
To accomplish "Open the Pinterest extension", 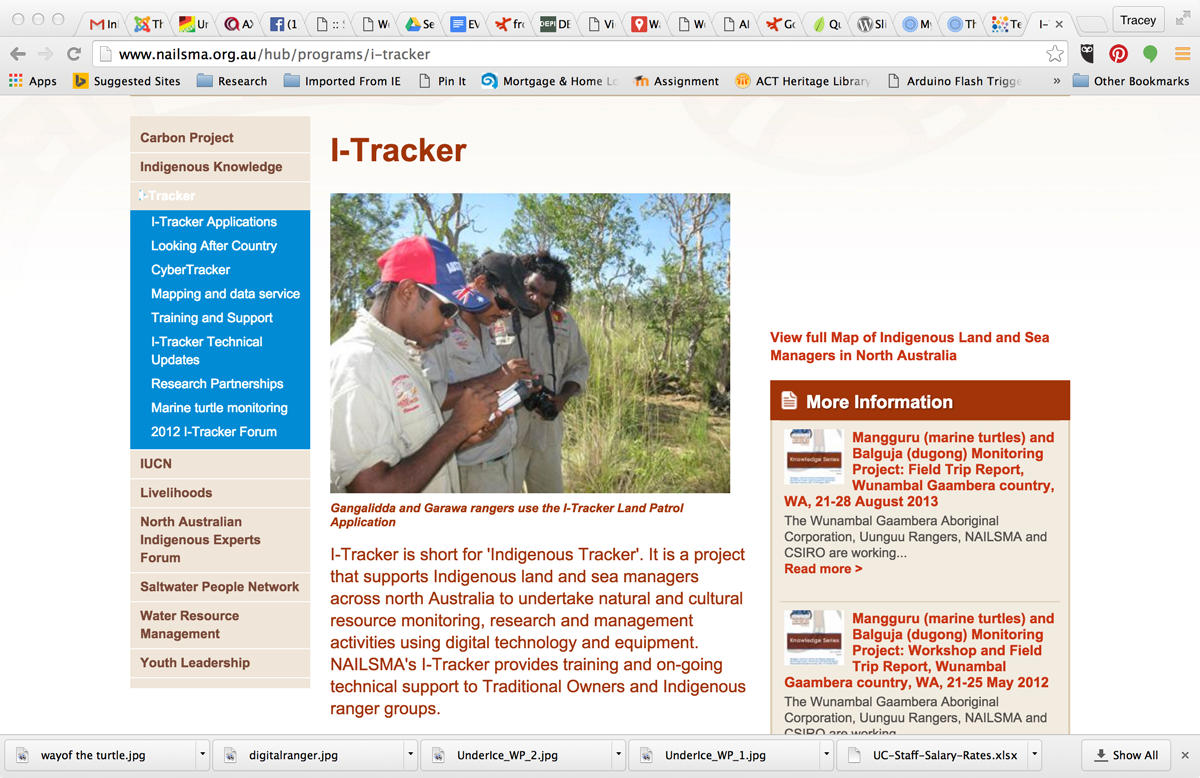I will (x=1118, y=54).
